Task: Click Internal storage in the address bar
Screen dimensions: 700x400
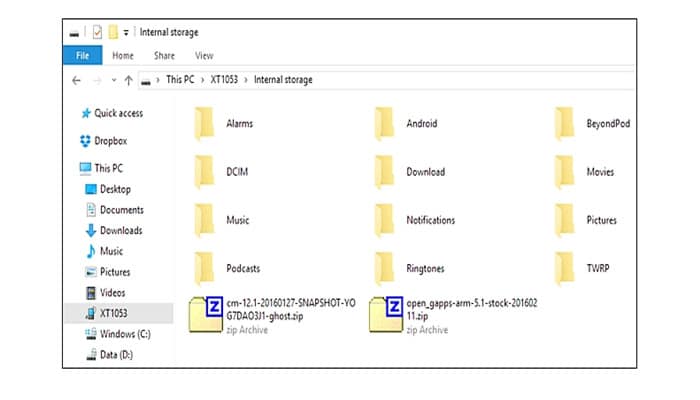Action: pyautogui.click(x=283, y=80)
